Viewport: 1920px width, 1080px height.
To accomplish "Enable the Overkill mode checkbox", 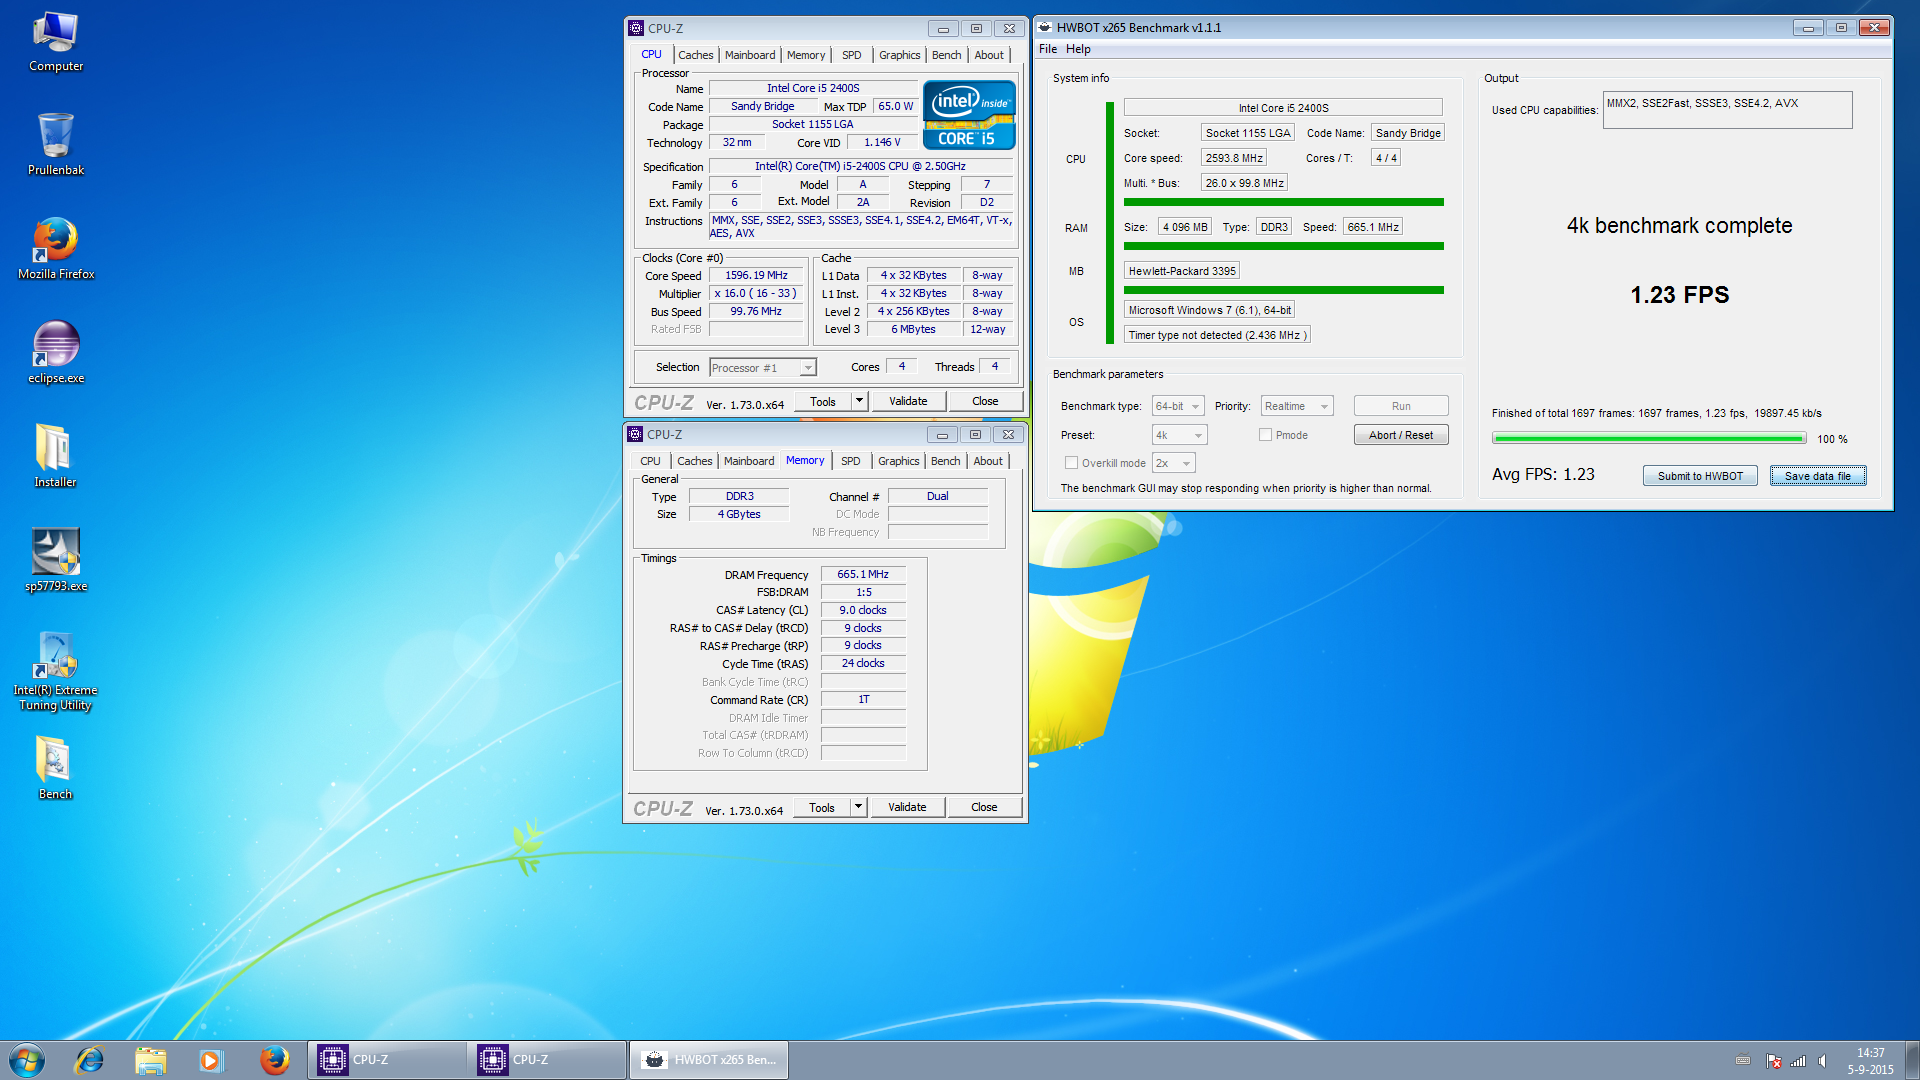I will pyautogui.click(x=1071, y=463).
